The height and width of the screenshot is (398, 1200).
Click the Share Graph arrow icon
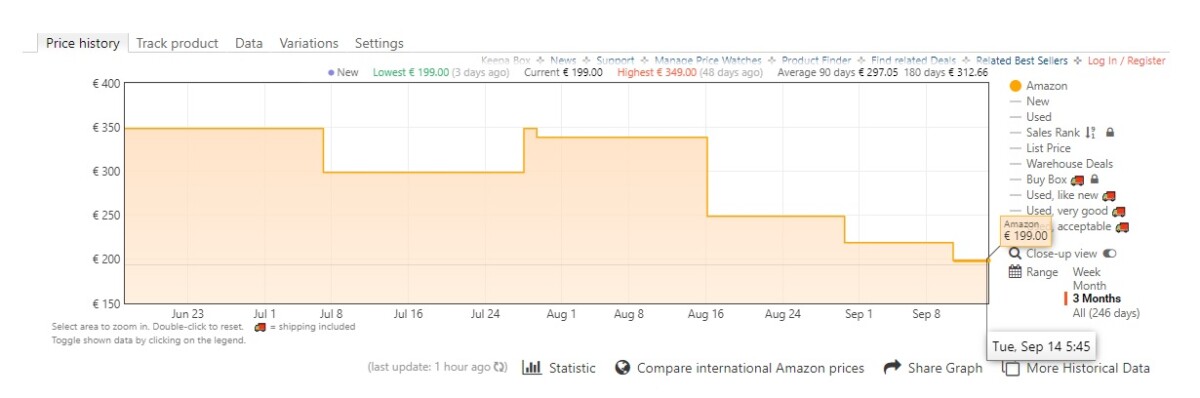click(892, 368)
